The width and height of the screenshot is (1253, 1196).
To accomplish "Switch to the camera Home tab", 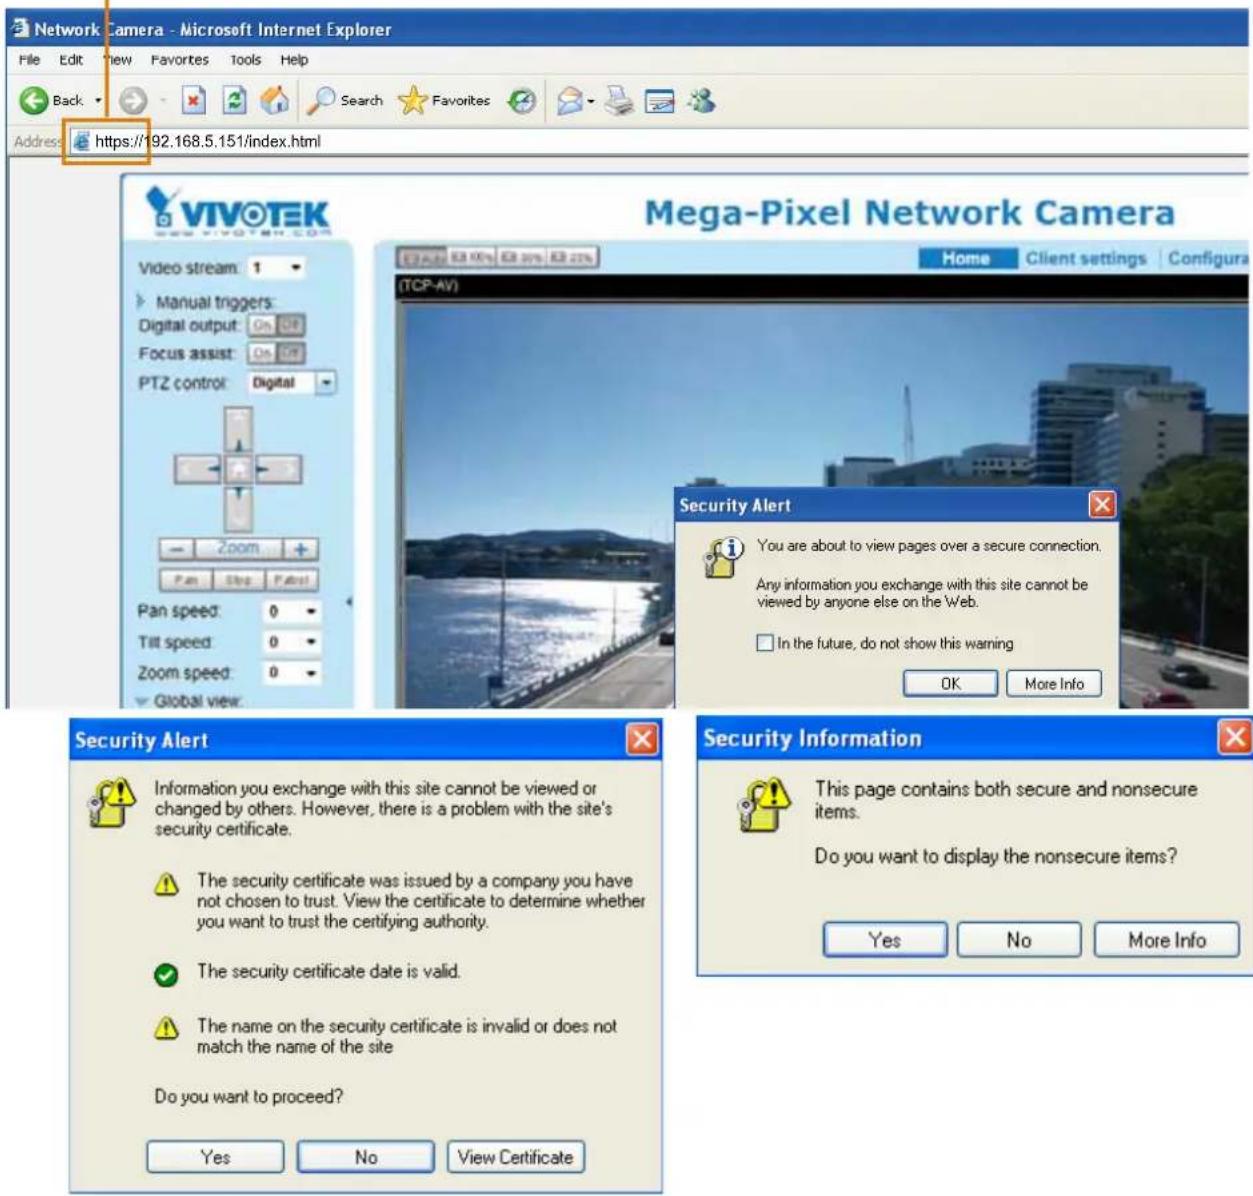I will coord(966,258).
